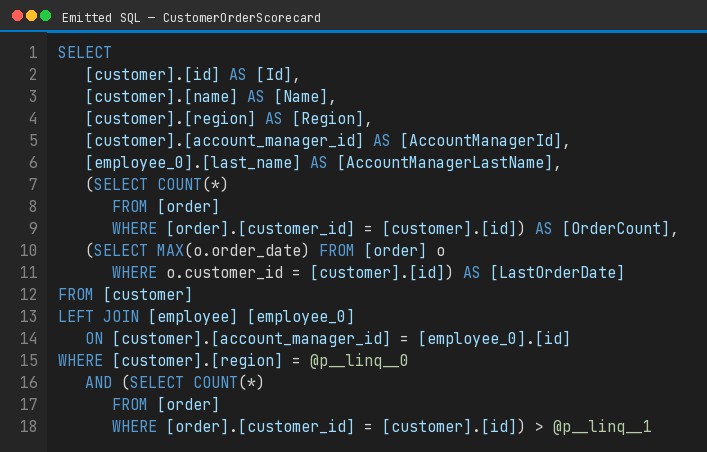
Task: Click the title text 'Emitted SQL — CustomerOrderScorecard'
Action: click(x=191, y=18)
